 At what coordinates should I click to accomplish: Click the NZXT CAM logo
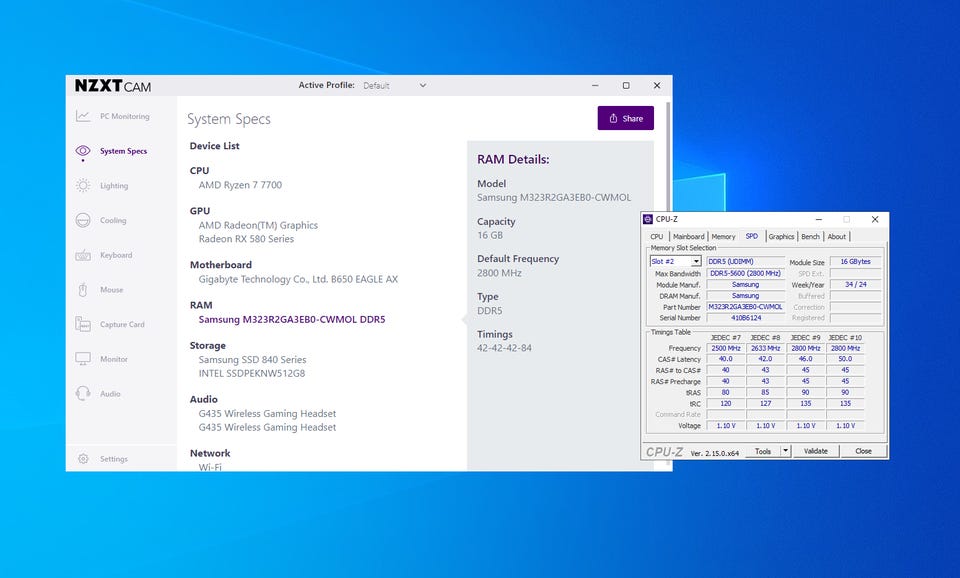pos(113,86)
